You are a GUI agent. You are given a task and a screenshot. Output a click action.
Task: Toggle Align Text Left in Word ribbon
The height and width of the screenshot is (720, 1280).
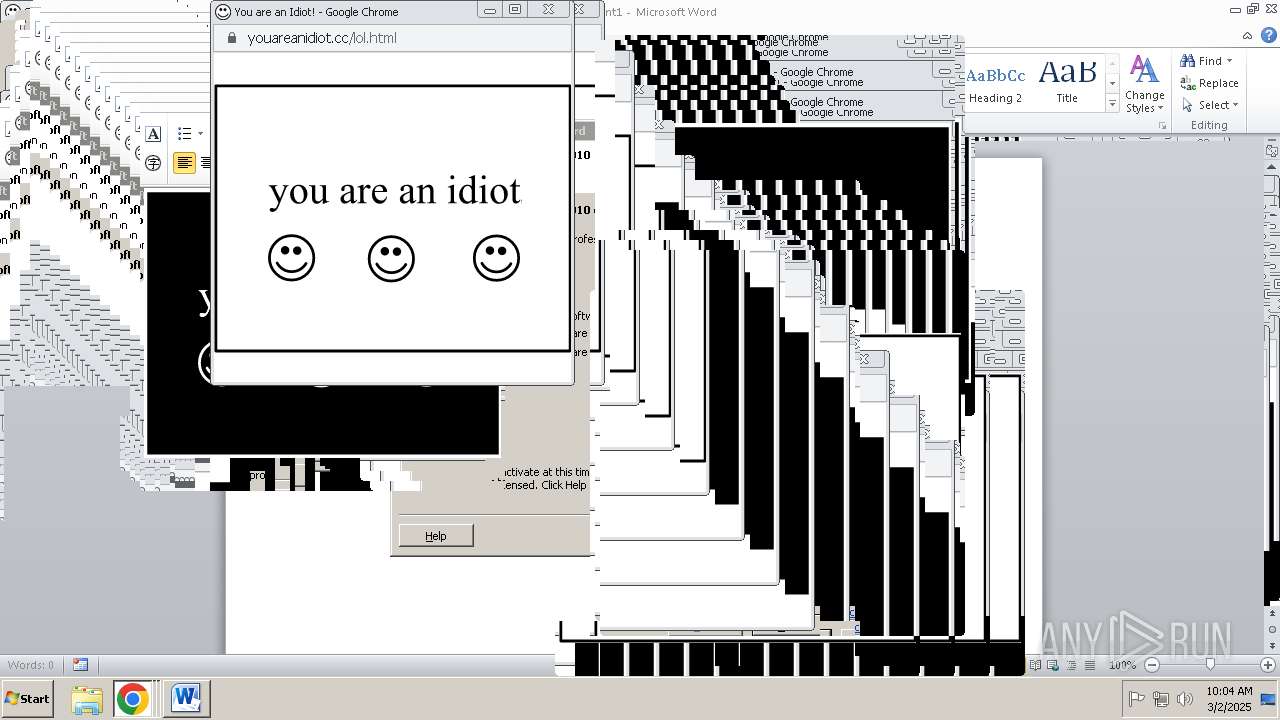[x=184, y=163]
